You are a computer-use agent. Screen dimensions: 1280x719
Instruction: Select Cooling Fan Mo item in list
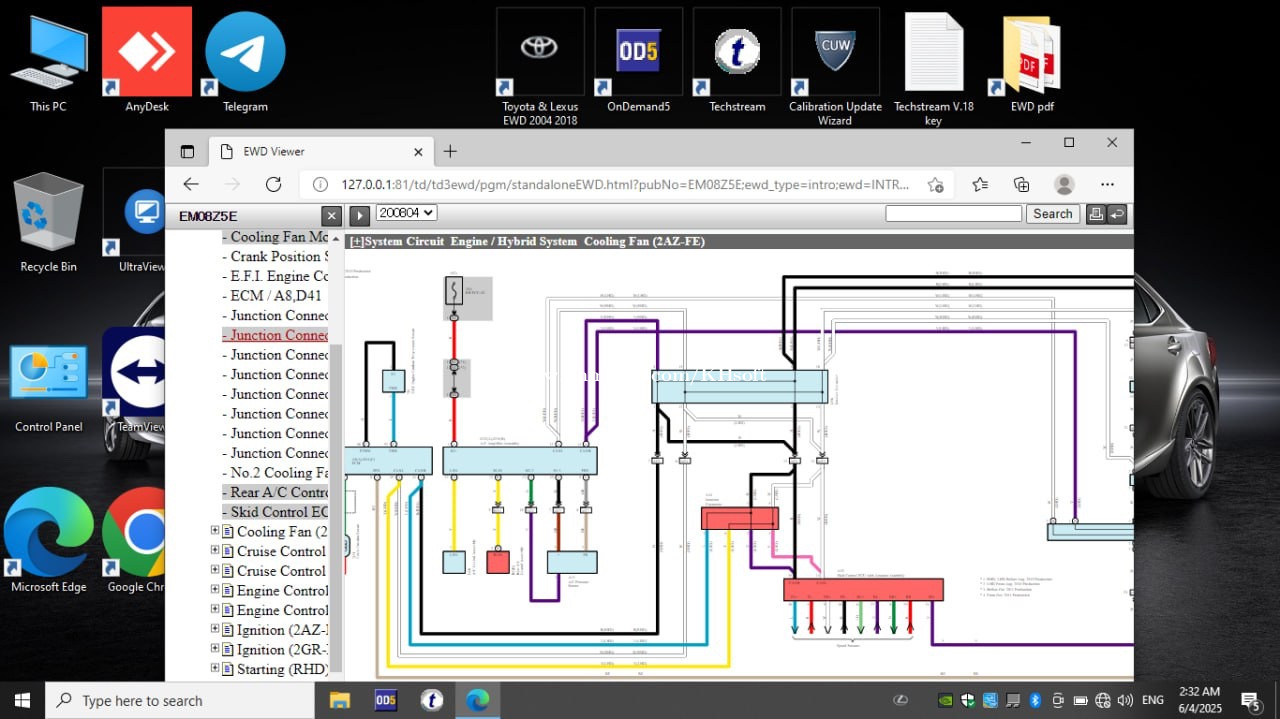(x=275, y=237)
